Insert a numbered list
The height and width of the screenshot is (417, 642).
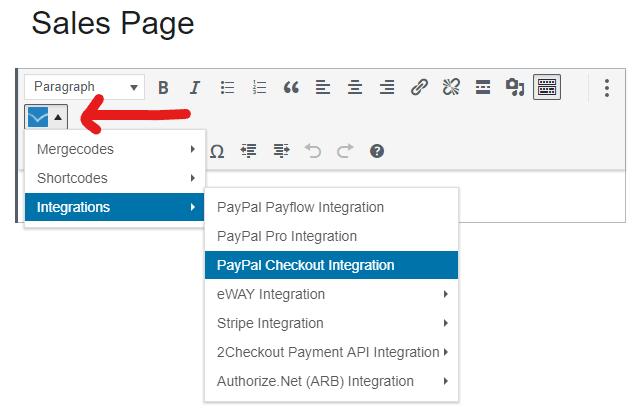259,87
